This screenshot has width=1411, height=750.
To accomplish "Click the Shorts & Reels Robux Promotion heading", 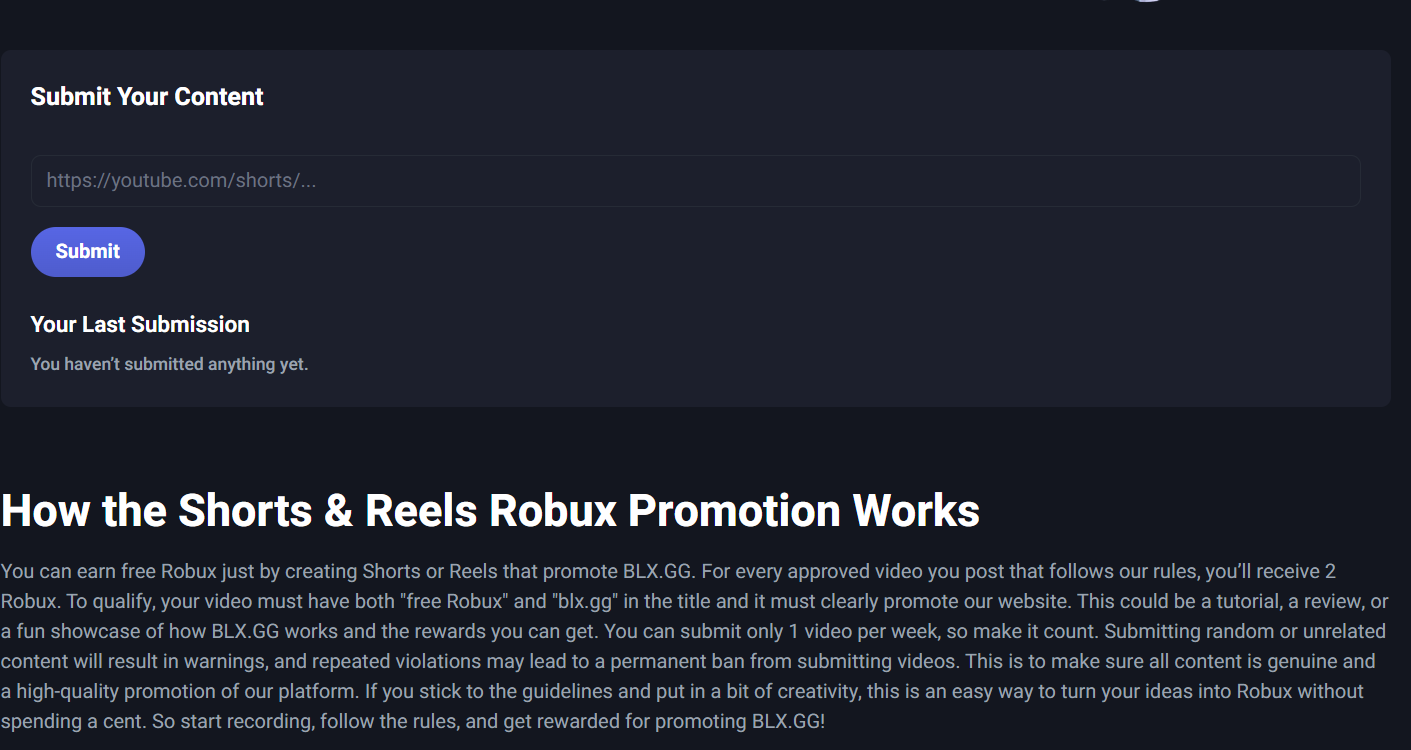I will [x=490, y=510].
